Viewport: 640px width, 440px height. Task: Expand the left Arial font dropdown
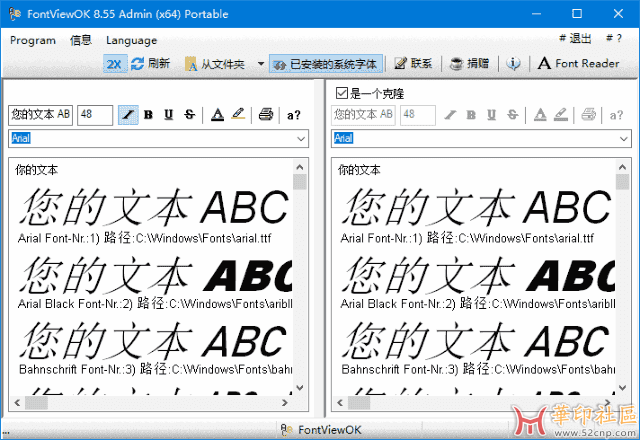click(x=301, y=137)
